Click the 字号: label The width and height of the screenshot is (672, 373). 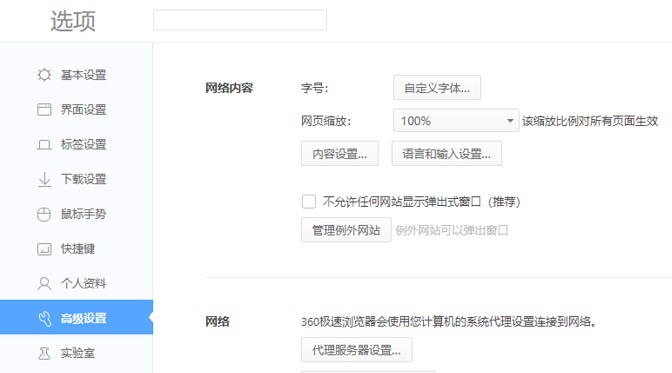coord(314,88)
